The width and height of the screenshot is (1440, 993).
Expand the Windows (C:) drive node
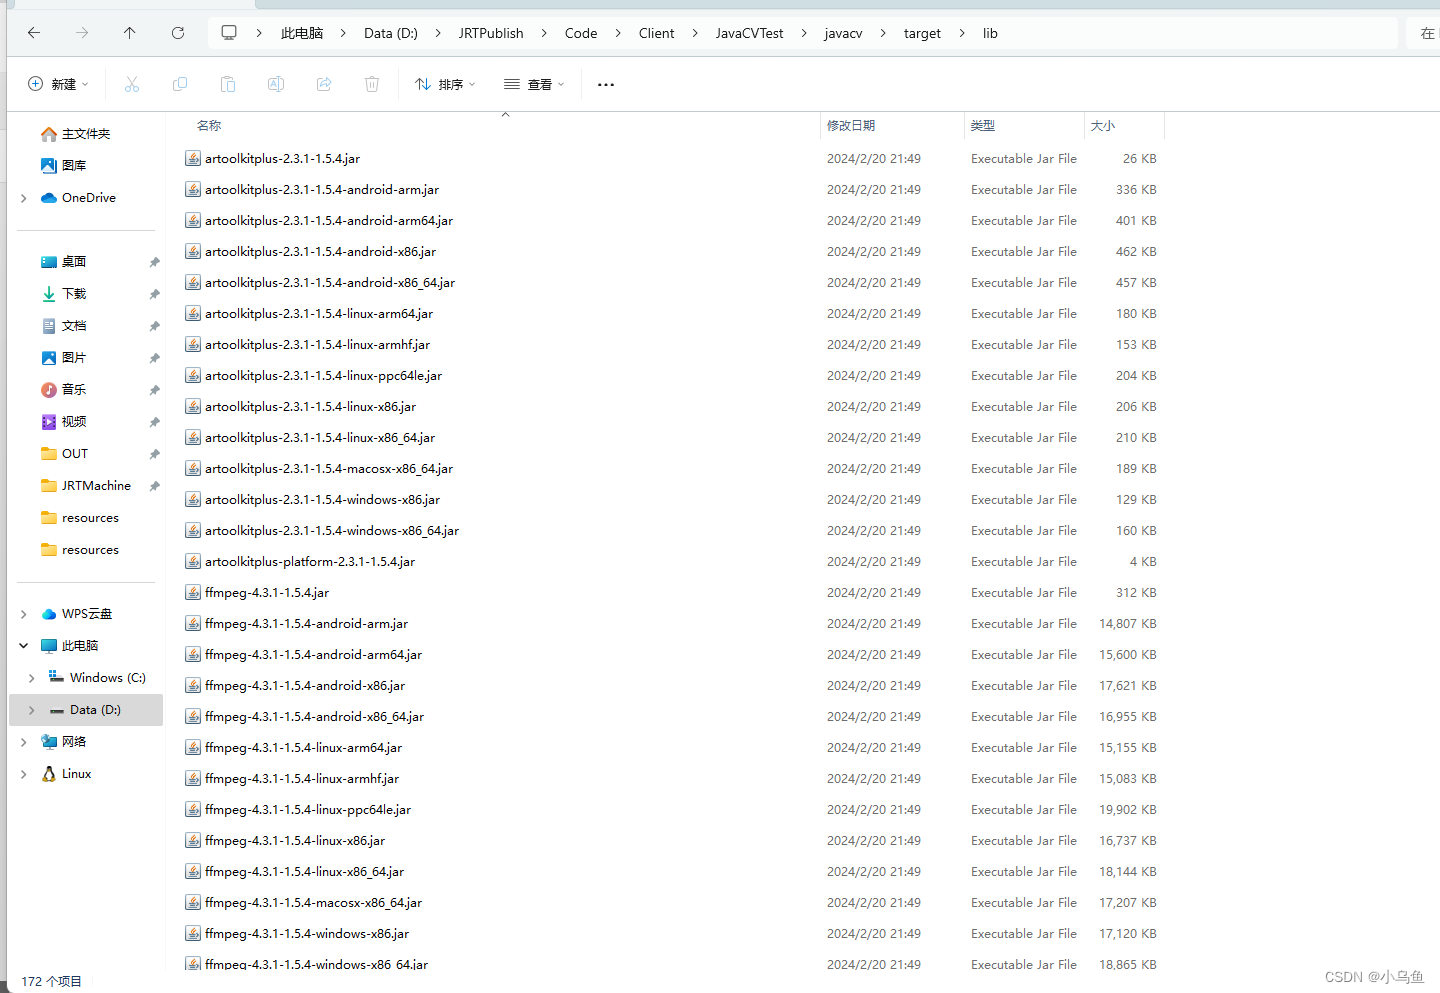point(32,678)
